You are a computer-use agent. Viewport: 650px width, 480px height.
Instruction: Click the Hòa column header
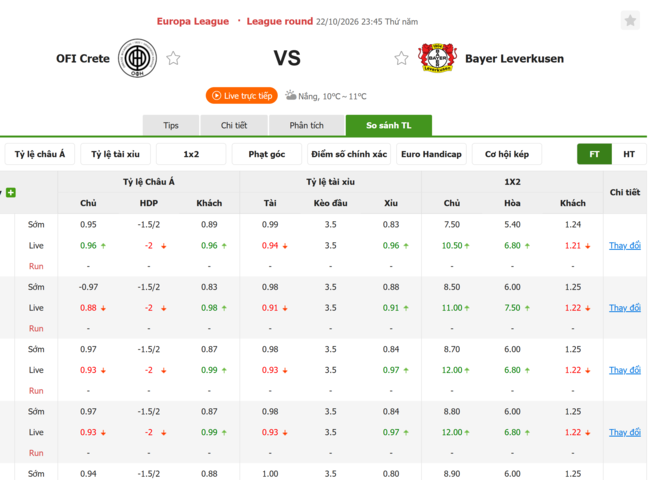(x=512, y=203)
